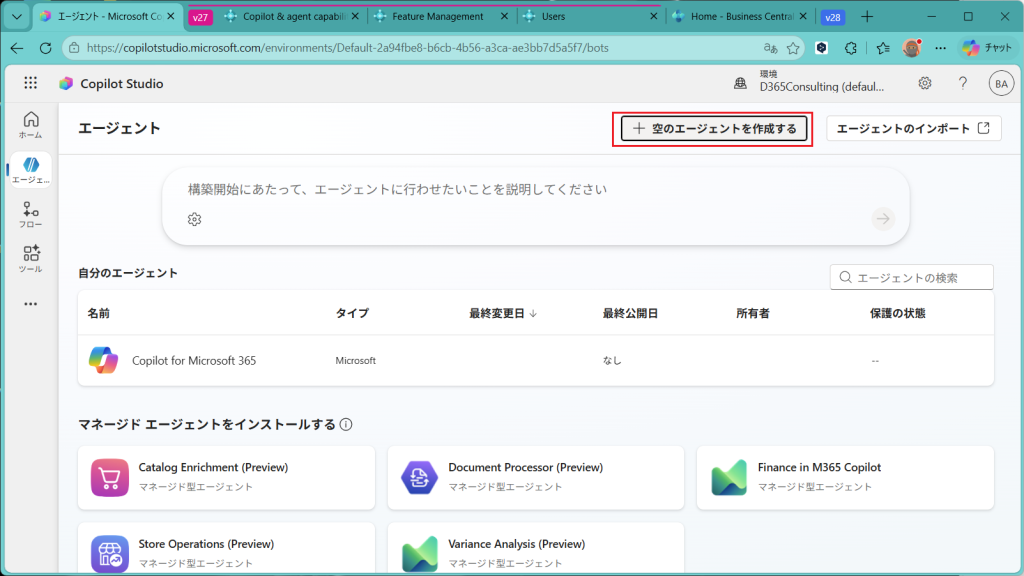Refresh the page in browser toolbar
This screenshot has width=1024, height=576.
(45, 48)
